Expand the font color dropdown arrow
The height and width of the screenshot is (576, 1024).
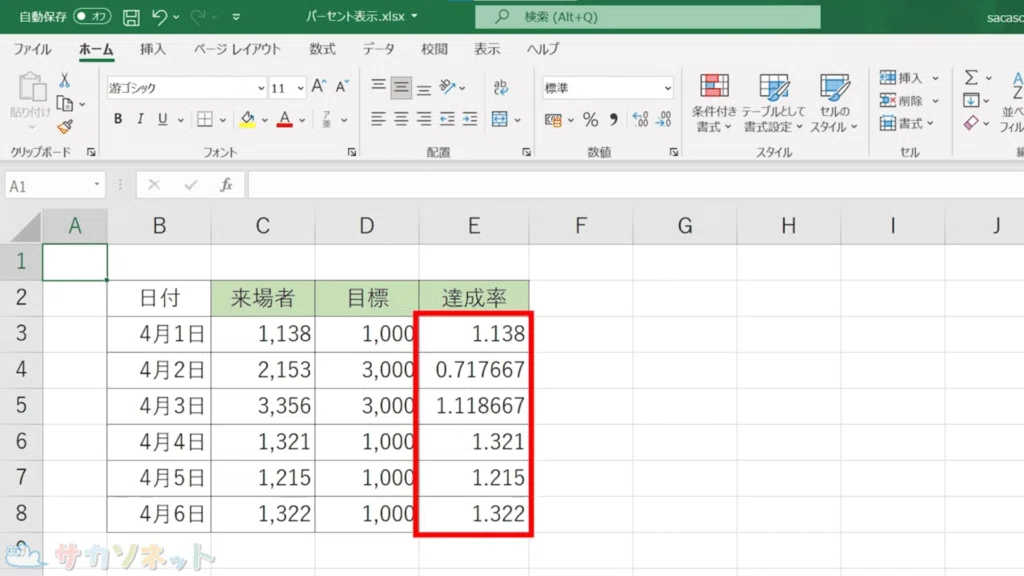point(302,120)
